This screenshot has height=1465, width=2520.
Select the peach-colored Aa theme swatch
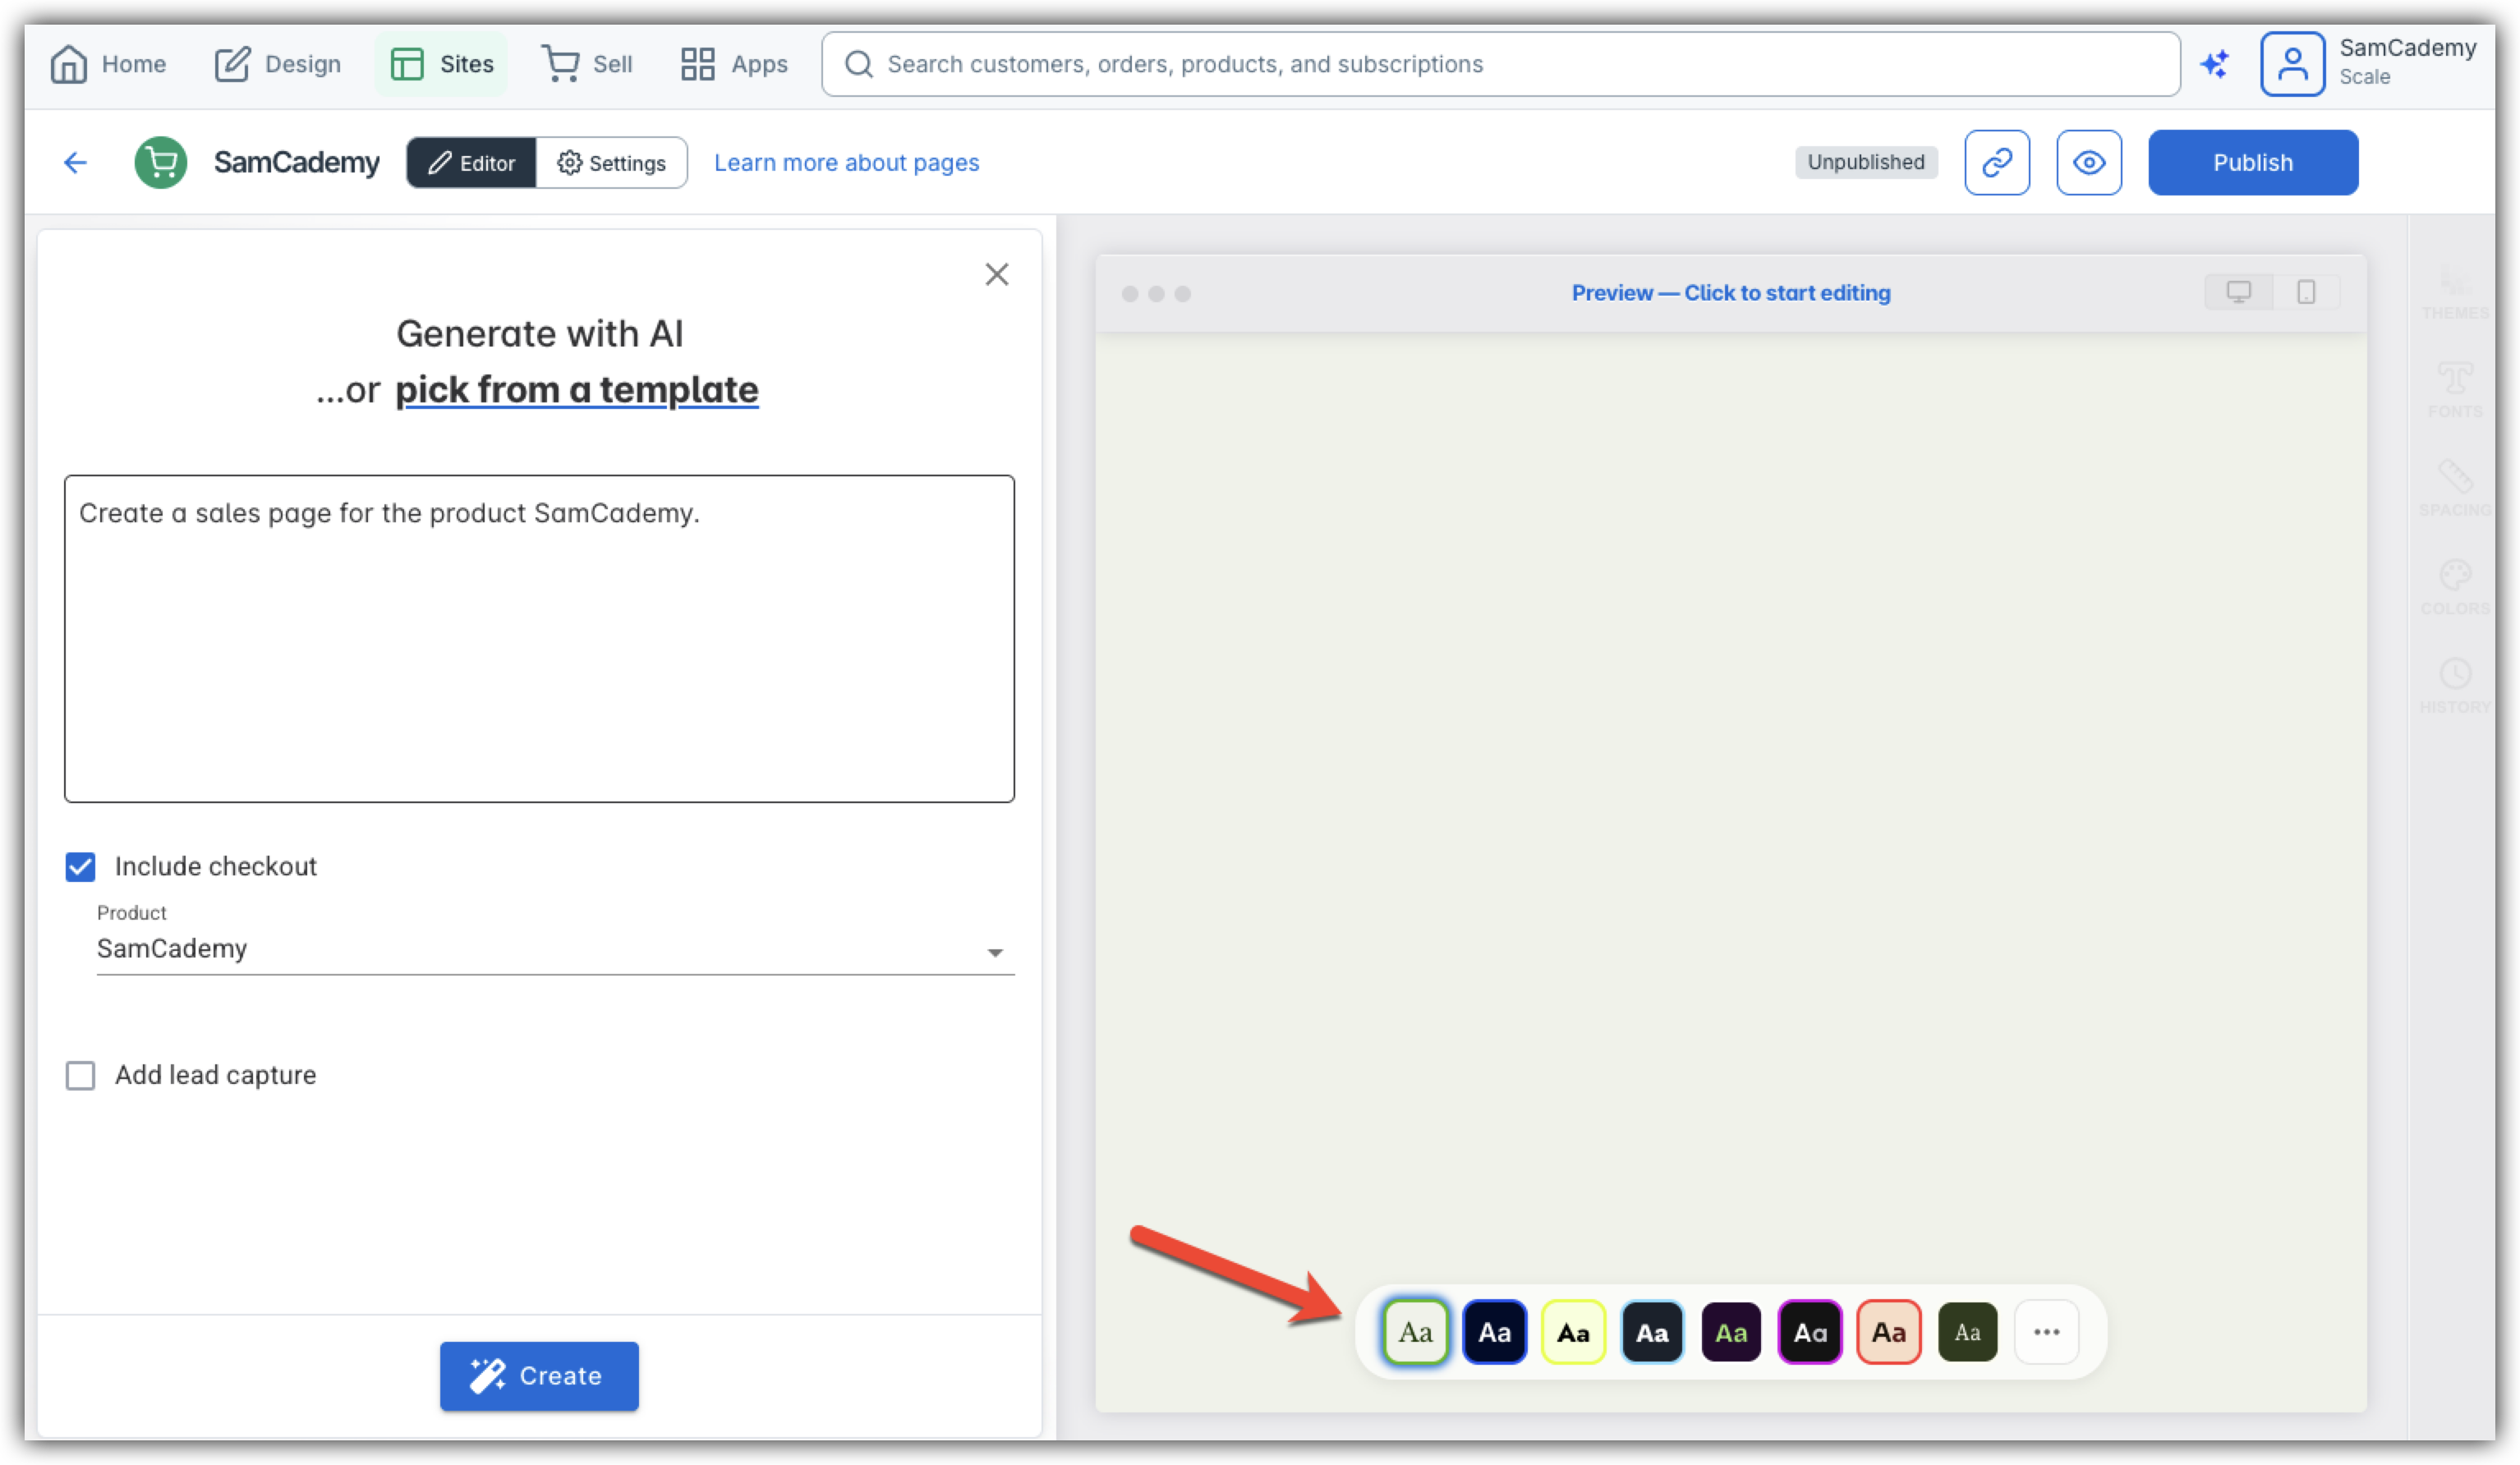(1888, 1332)
